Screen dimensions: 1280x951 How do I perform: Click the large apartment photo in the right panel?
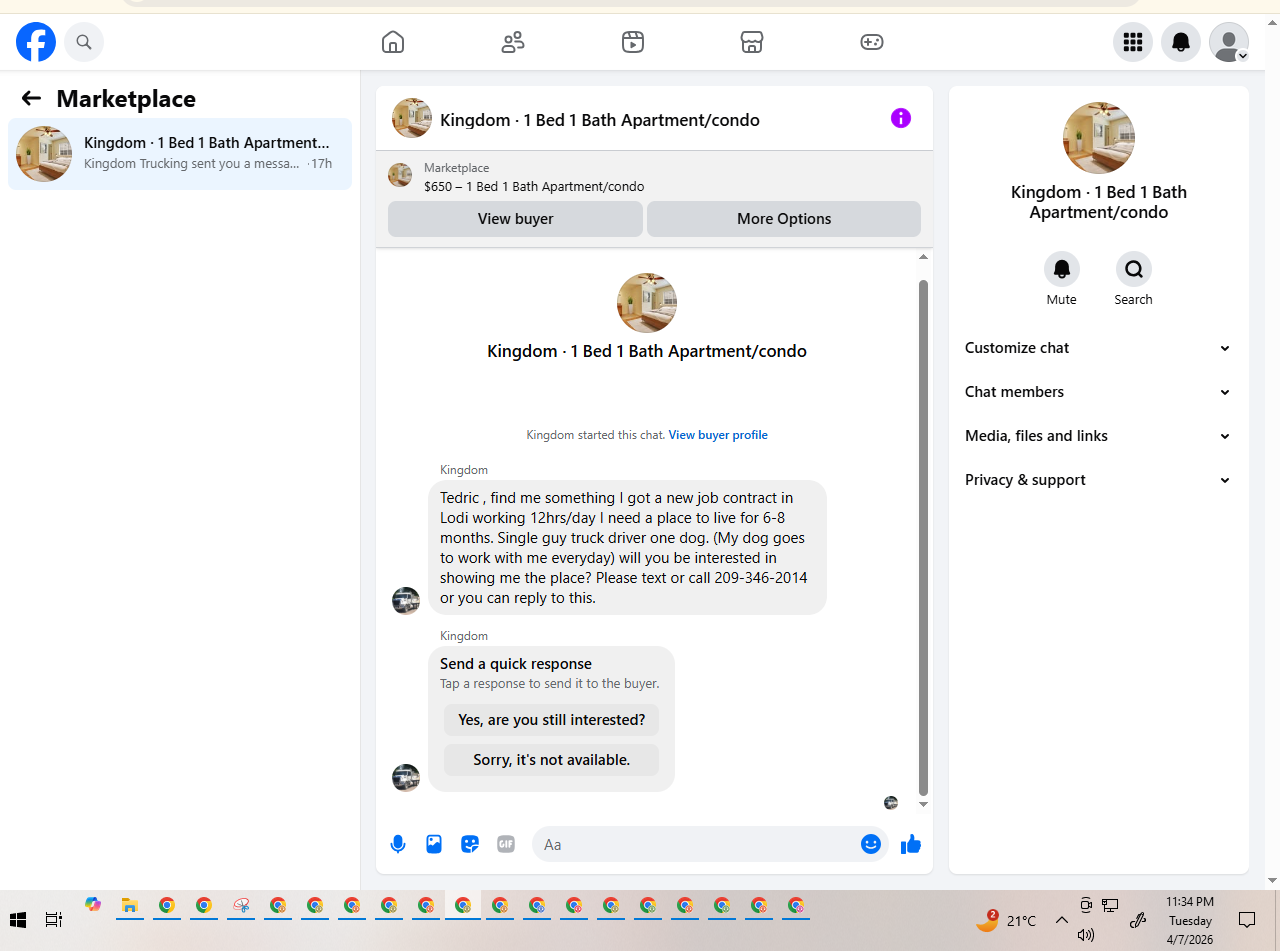tap(1099, 138)
